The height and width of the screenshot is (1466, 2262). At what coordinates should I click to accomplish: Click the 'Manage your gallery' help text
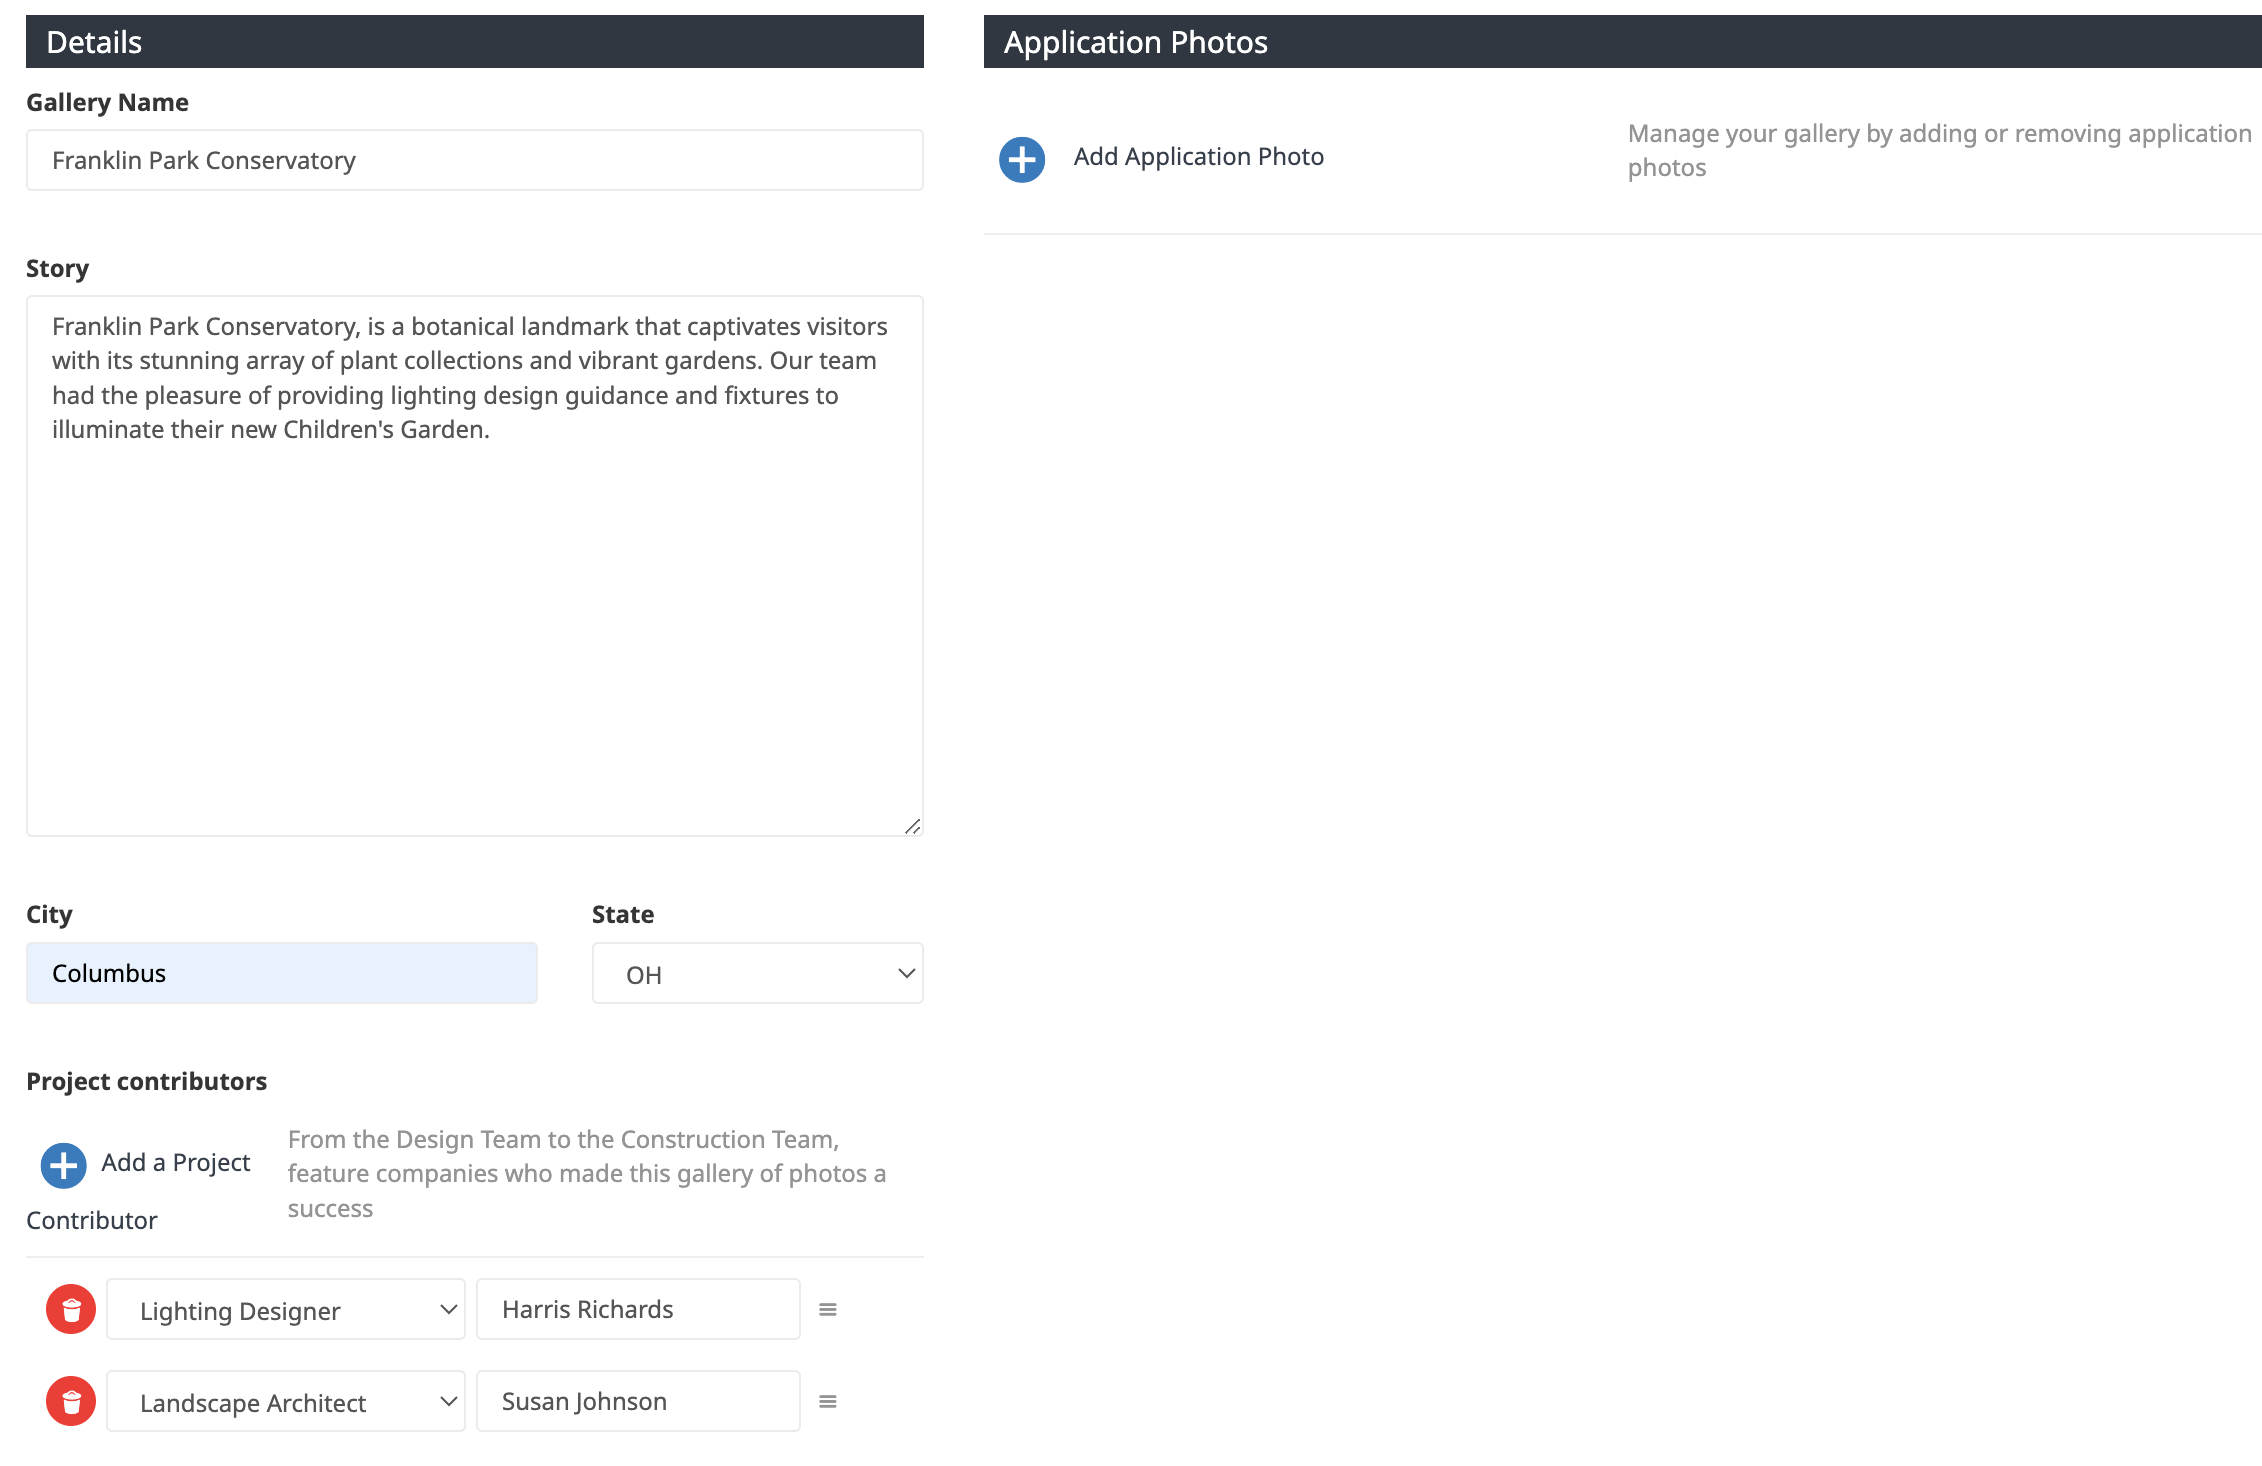click(1939, 150)
